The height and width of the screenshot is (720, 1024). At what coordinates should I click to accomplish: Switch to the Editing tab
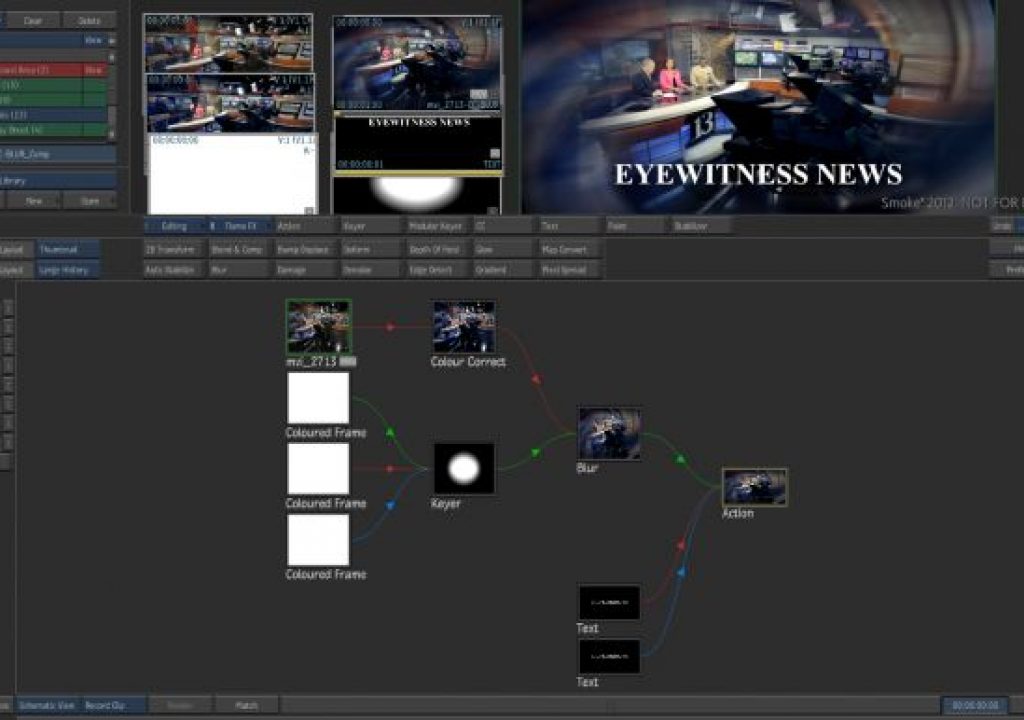[x=174, y=226]
